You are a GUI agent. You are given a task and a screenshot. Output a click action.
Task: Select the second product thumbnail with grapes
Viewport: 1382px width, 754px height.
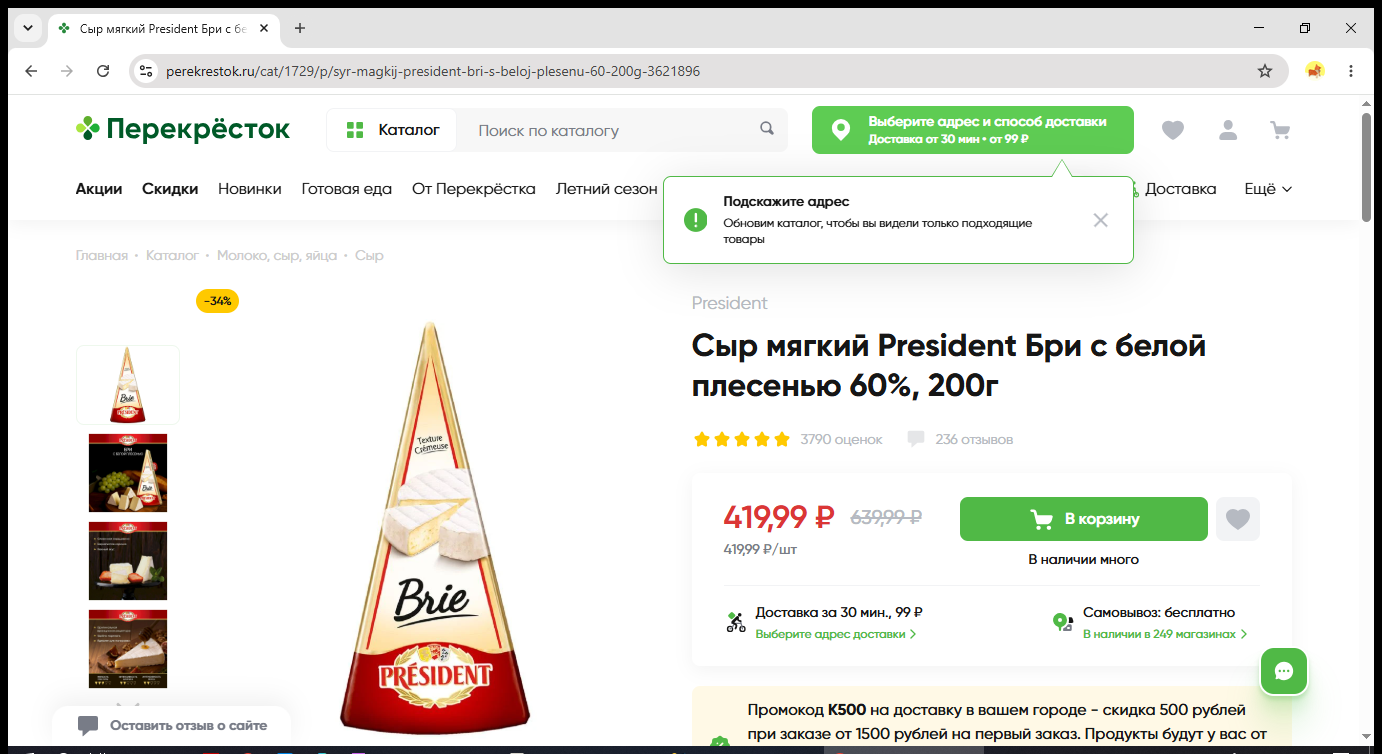tap(128, 473)
